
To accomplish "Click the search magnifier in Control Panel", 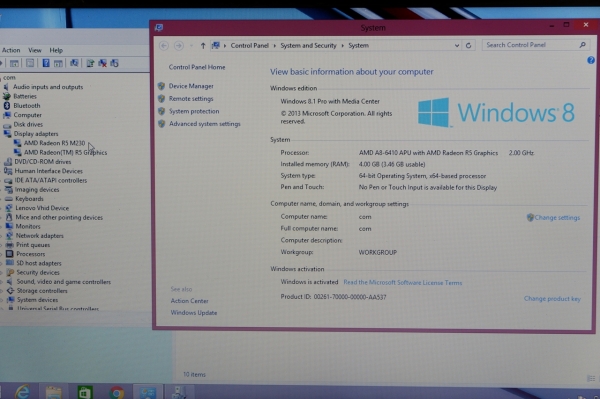I will (x=582, y=45).
